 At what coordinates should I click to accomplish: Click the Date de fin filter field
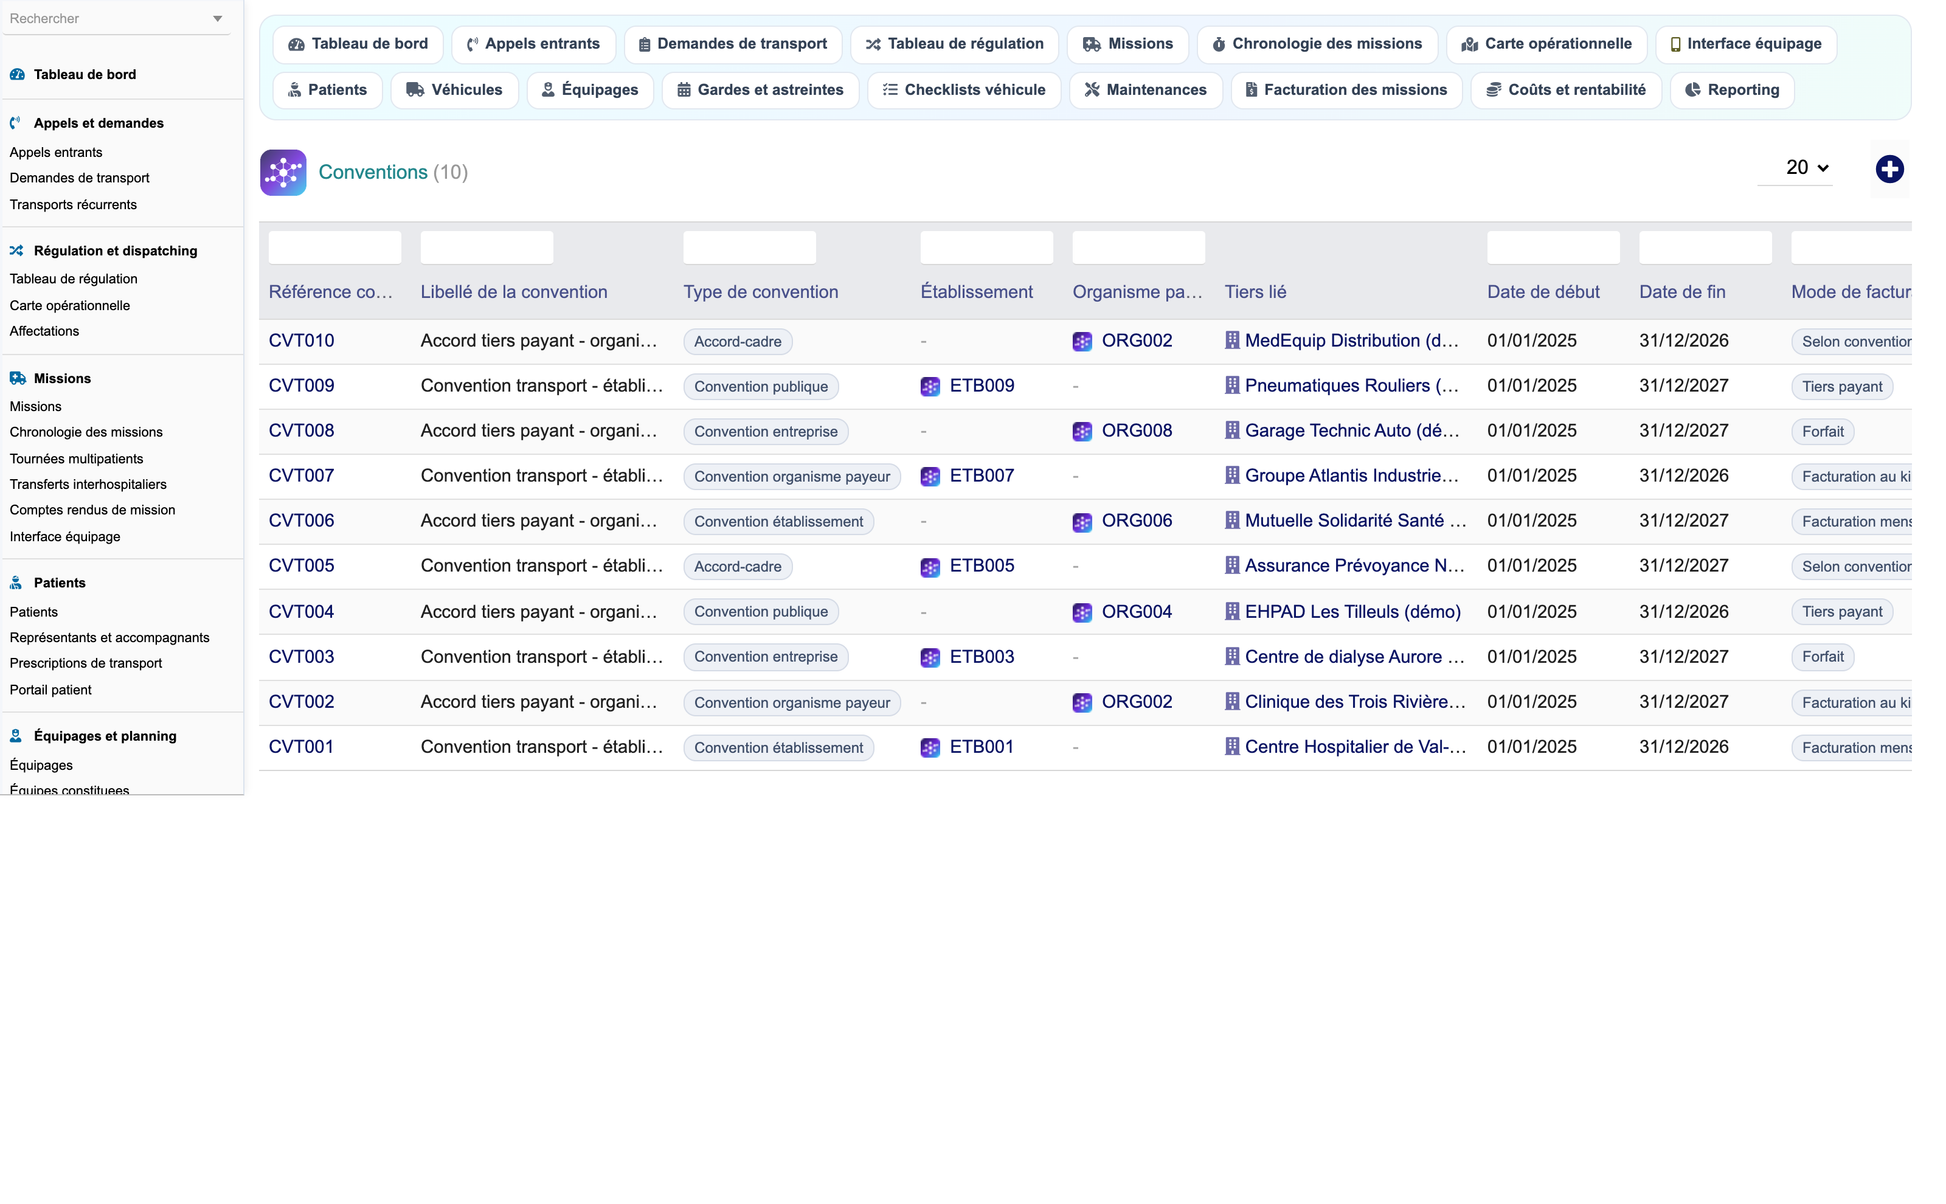[x=1705, y=247]
